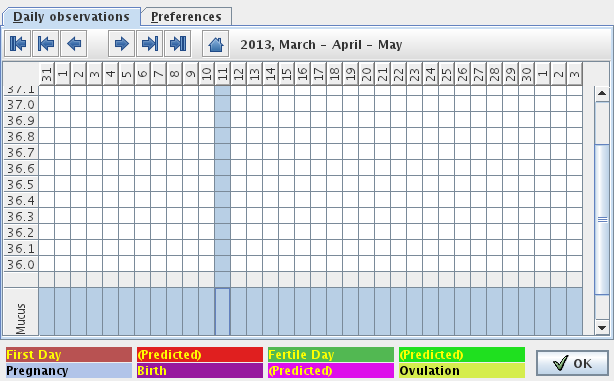
Task: Click the 37.0 temperature row label
Action: [21, 105]
